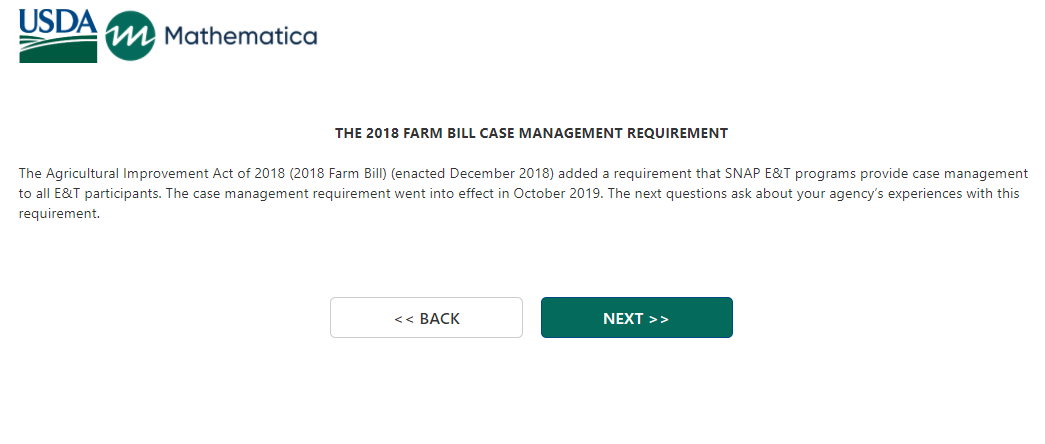The width and height of the screenshot is (1045, 444).
Task: Click the Farm Bill Case Management Requirement heading
Action: point(531,132)
